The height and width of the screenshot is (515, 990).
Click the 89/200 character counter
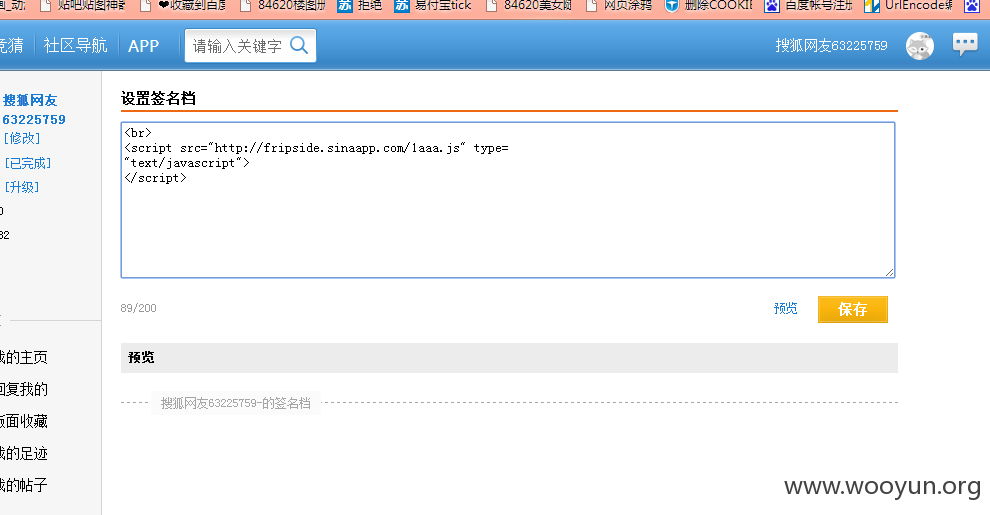pos(138,308)
